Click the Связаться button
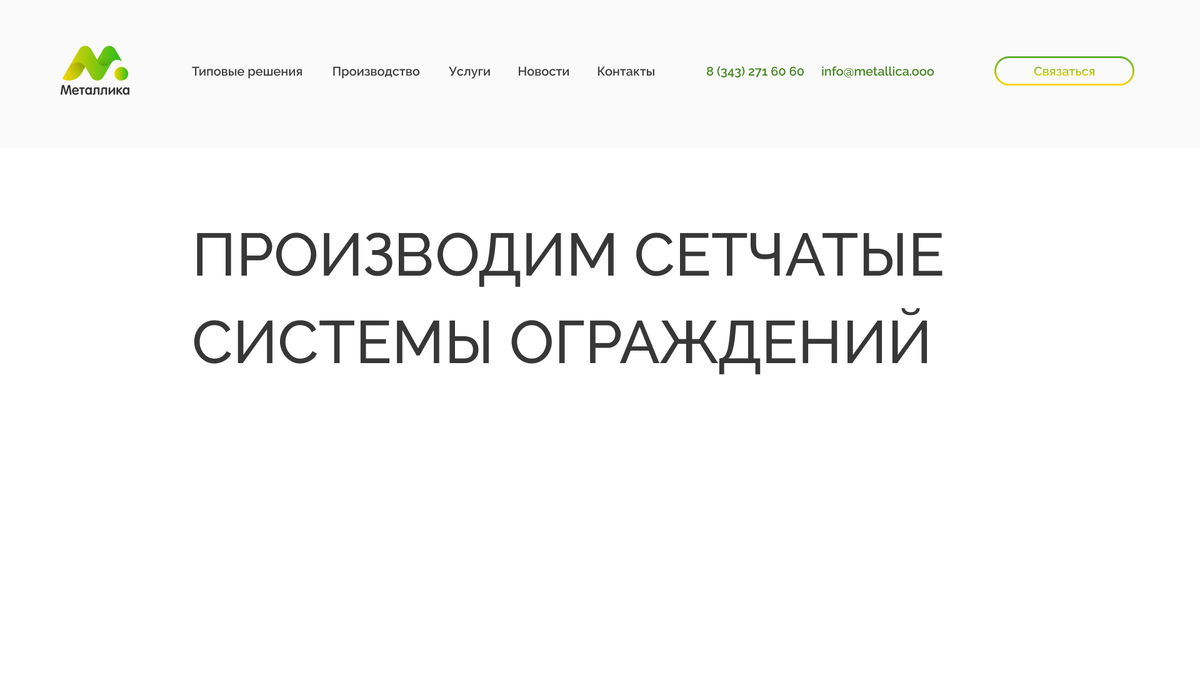 [x=1064, y=71]
